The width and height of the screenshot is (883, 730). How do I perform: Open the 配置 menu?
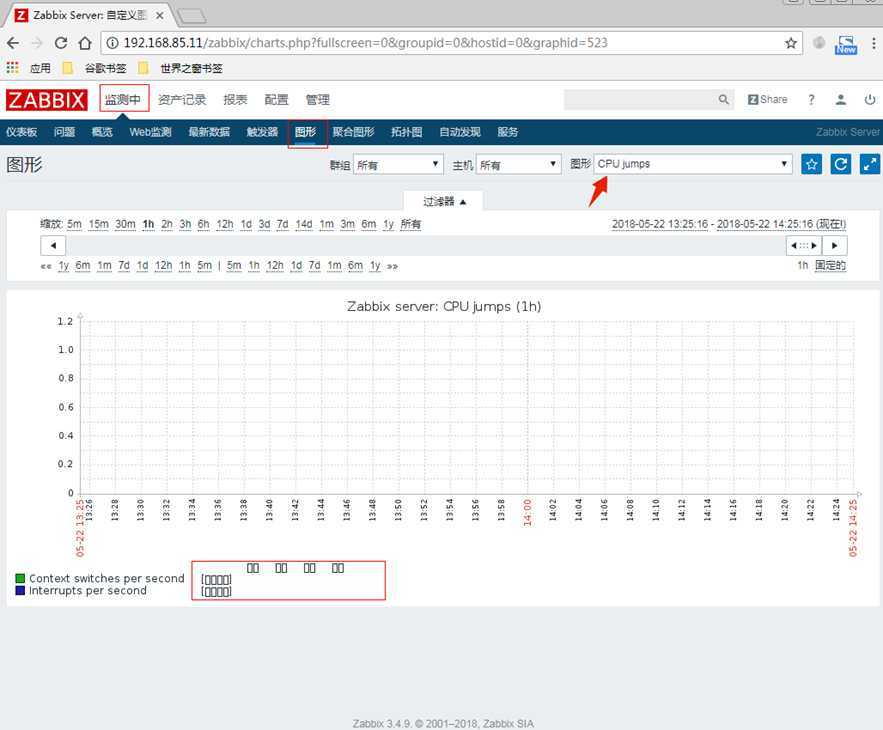[277, 100]
